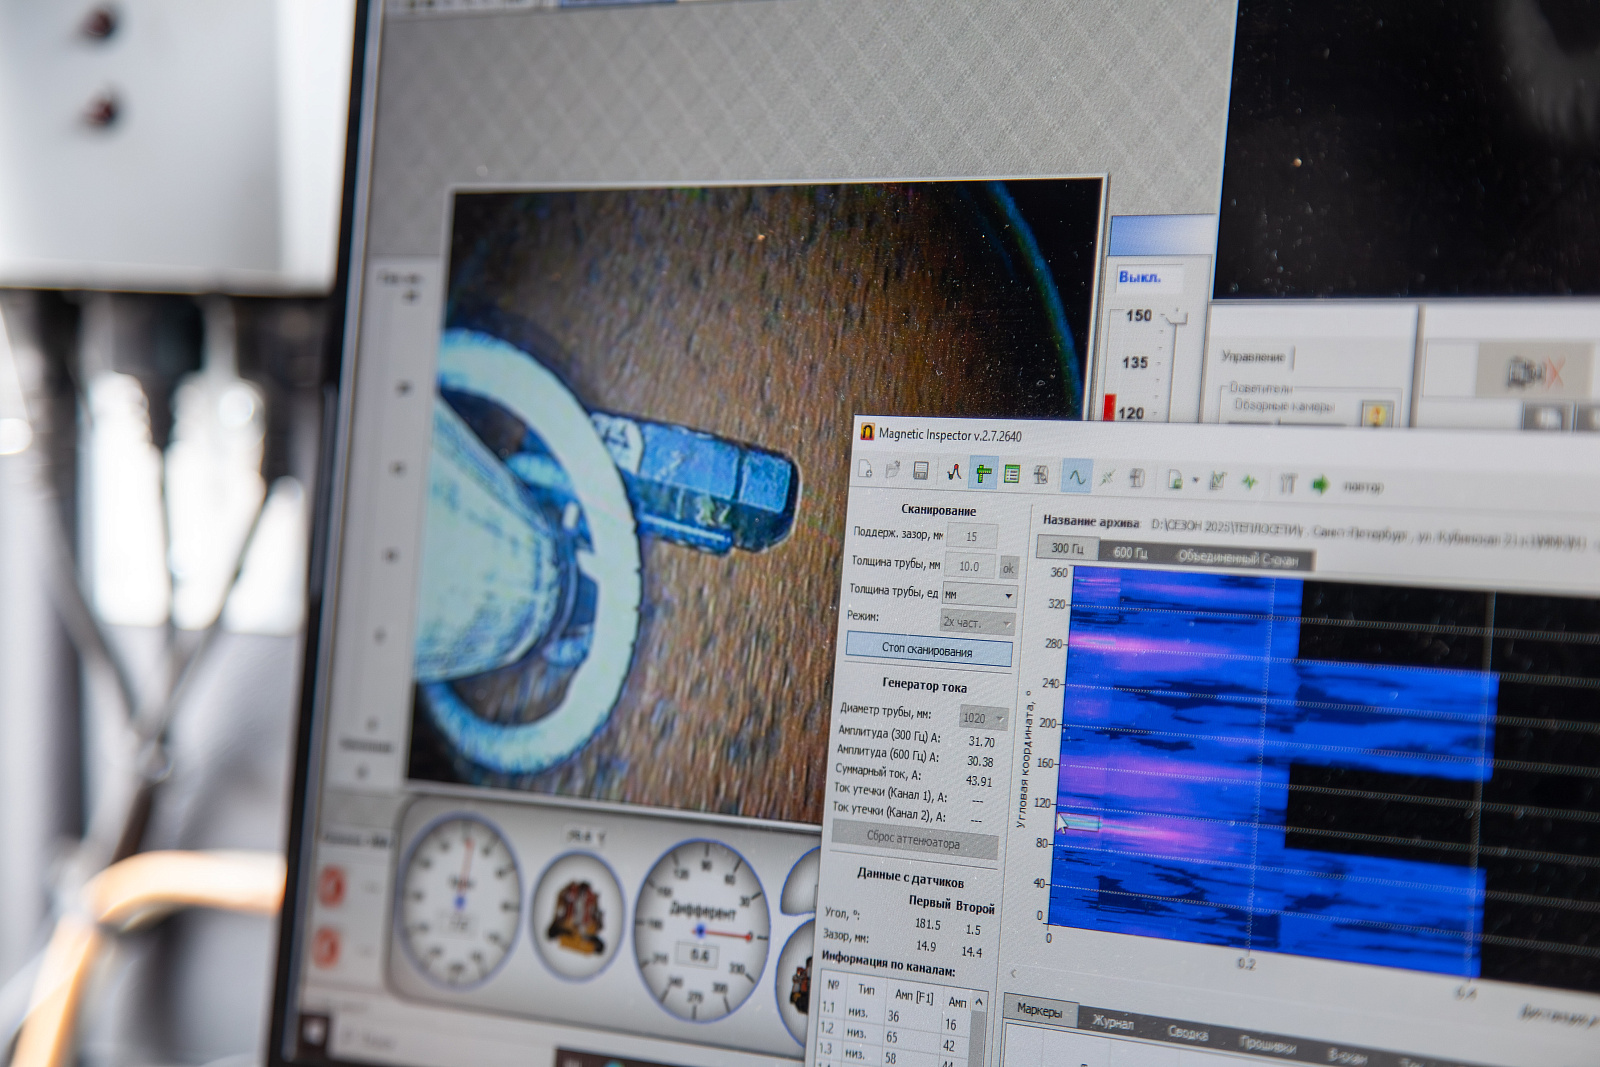The height and width of the screenshot is (1067, 1600).
Task: Click the vertical slider handle near 150
Action: [x=1176, y=318]
